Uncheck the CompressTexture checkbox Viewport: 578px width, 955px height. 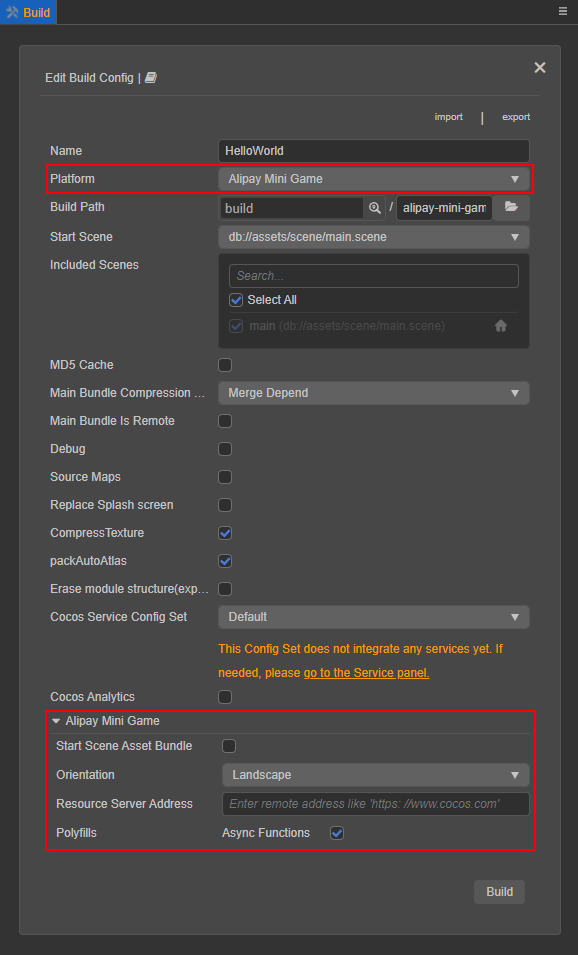point(225,533)
